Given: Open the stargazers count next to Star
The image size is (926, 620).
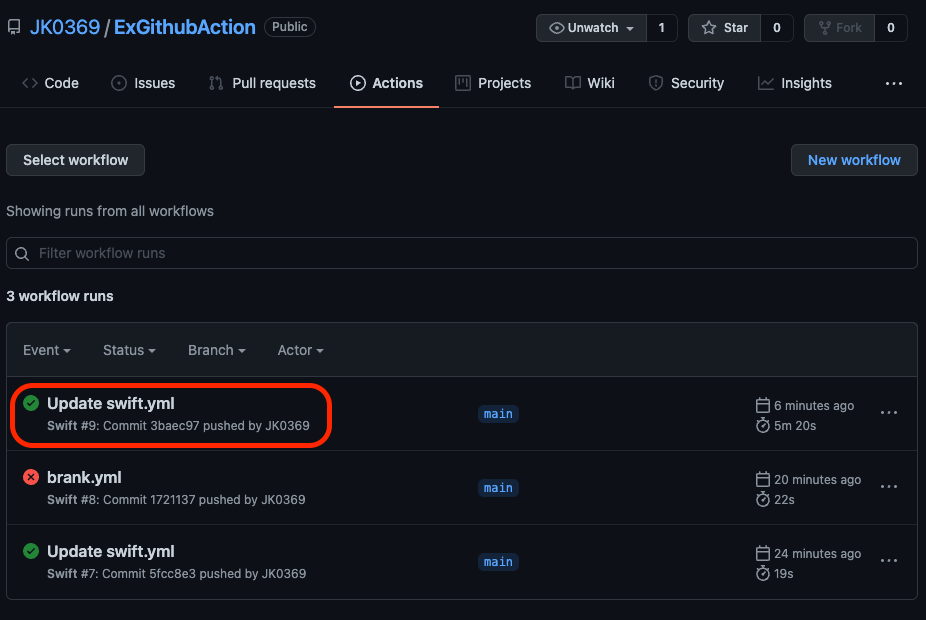Looking at the screenshot, I should pyautogui.click(x=777, y=28).
